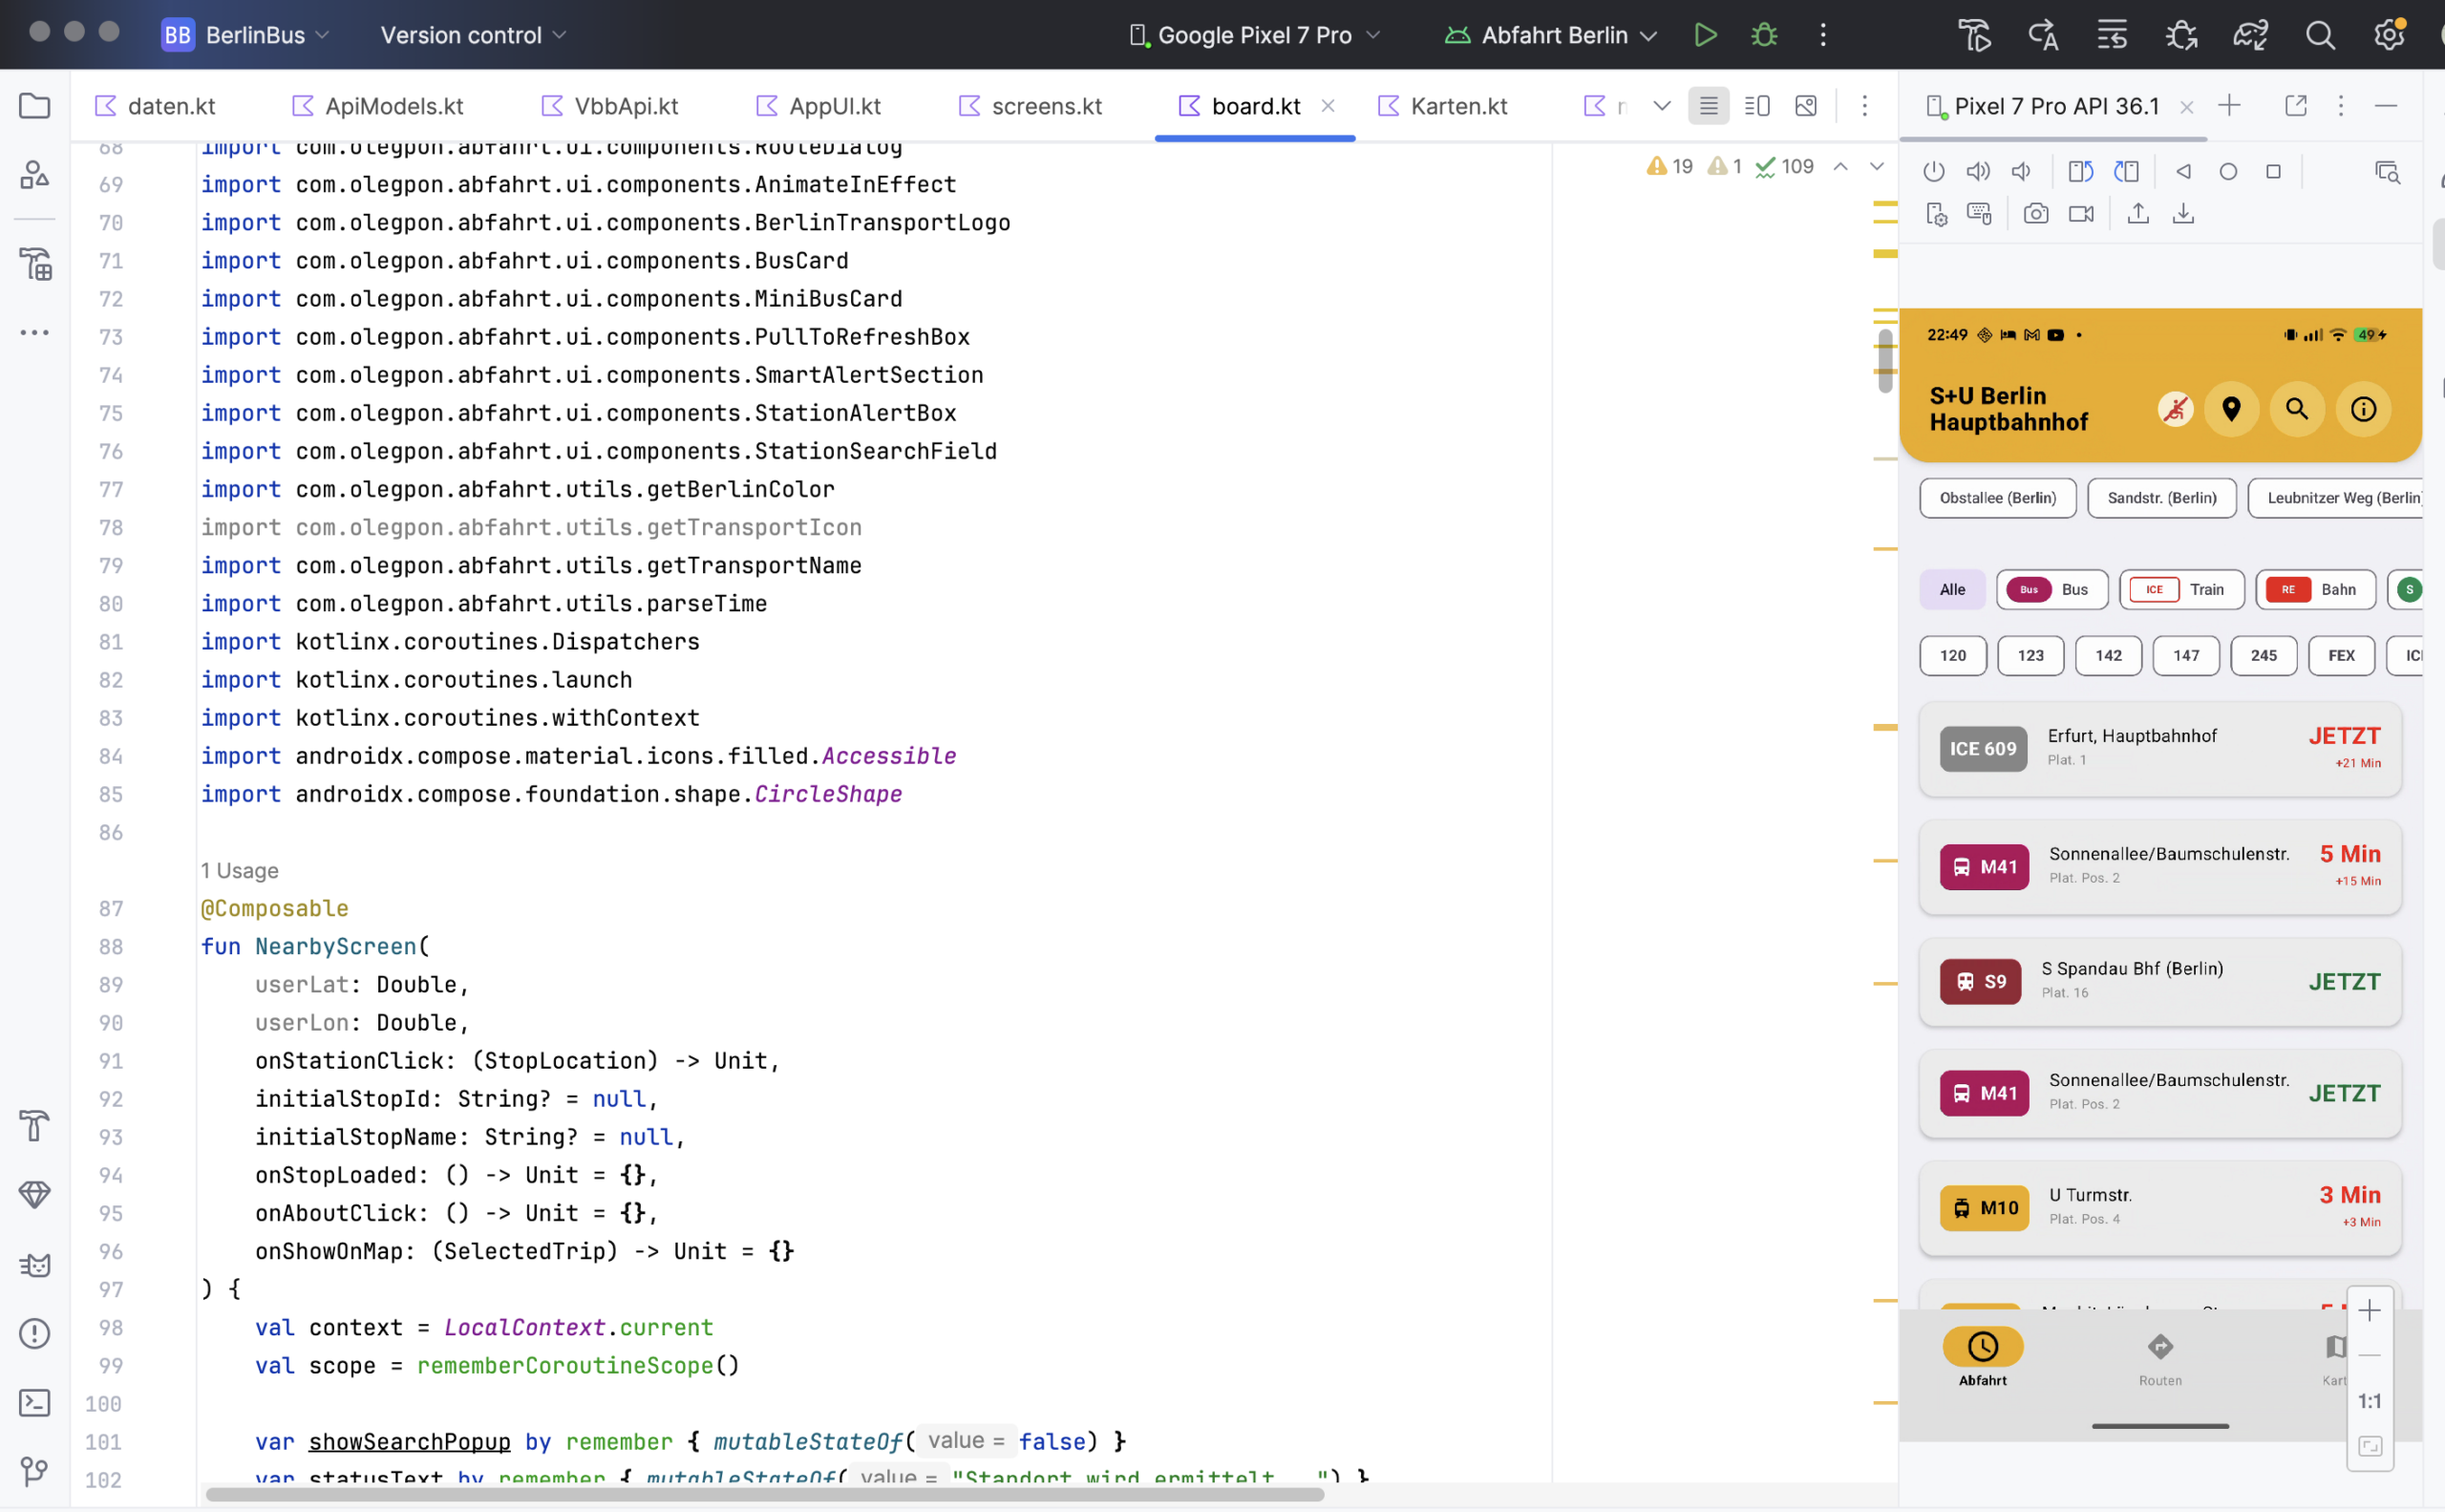Switch to the ApiModels.kt tab

coord(378,106)
